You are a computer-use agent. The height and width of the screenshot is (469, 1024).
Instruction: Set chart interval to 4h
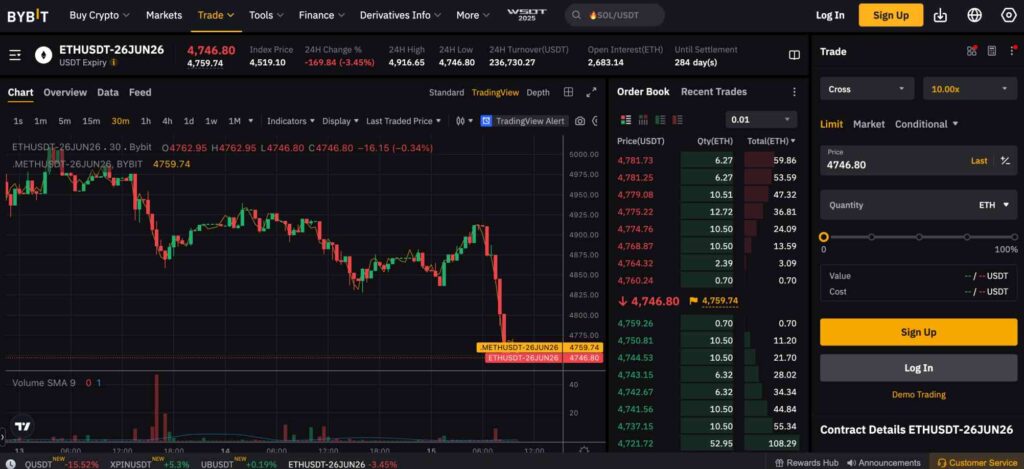pos(167,121)
